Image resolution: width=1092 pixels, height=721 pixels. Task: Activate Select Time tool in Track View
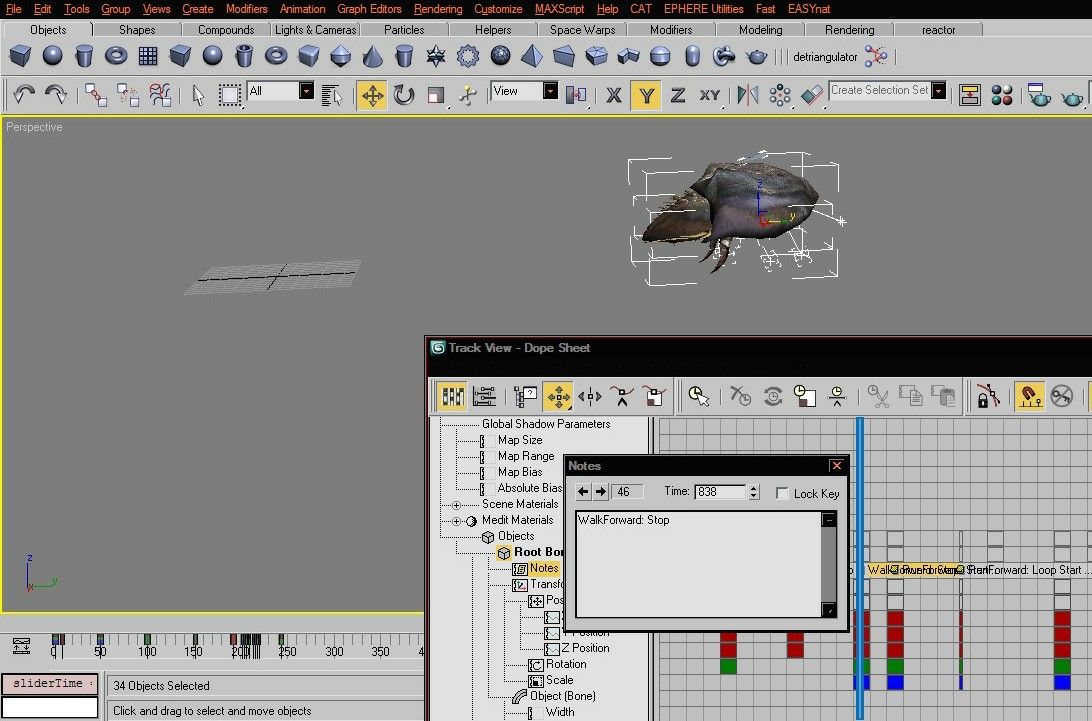coord(699,396)
